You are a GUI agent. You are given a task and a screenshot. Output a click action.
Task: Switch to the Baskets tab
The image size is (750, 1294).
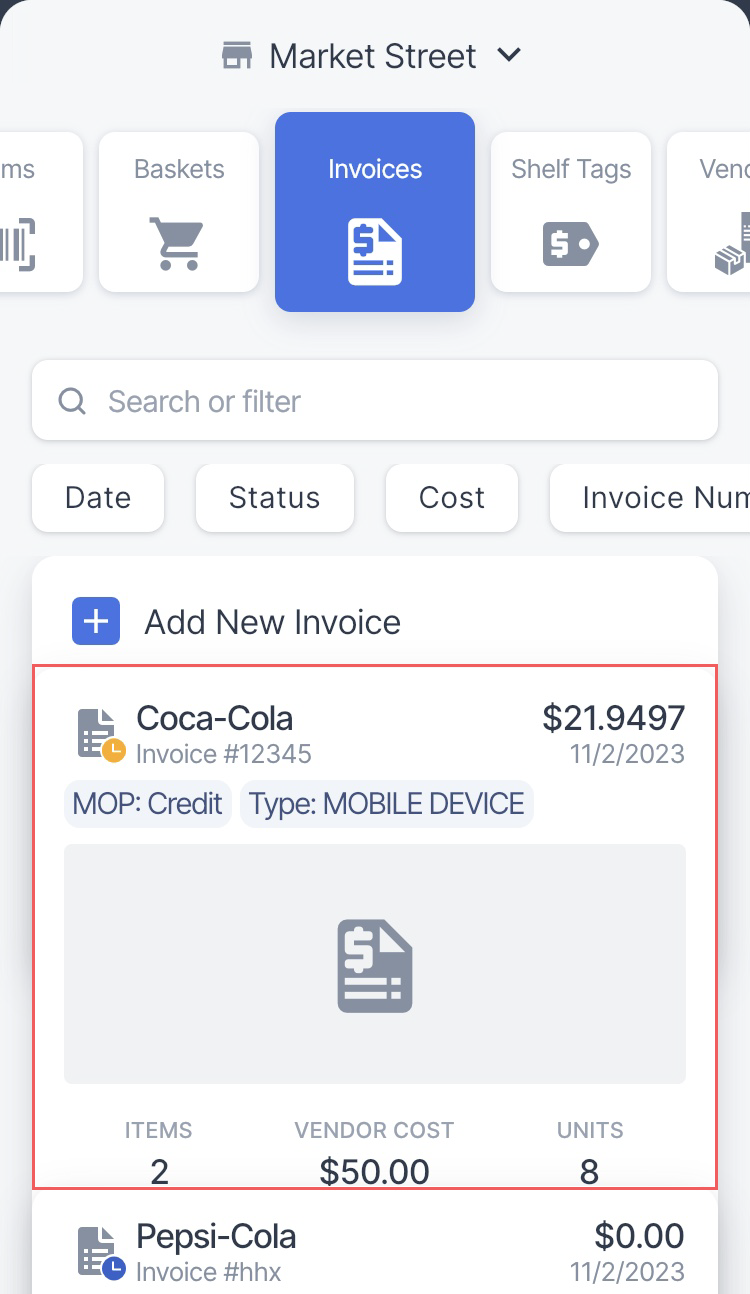(x=179, y=212)
